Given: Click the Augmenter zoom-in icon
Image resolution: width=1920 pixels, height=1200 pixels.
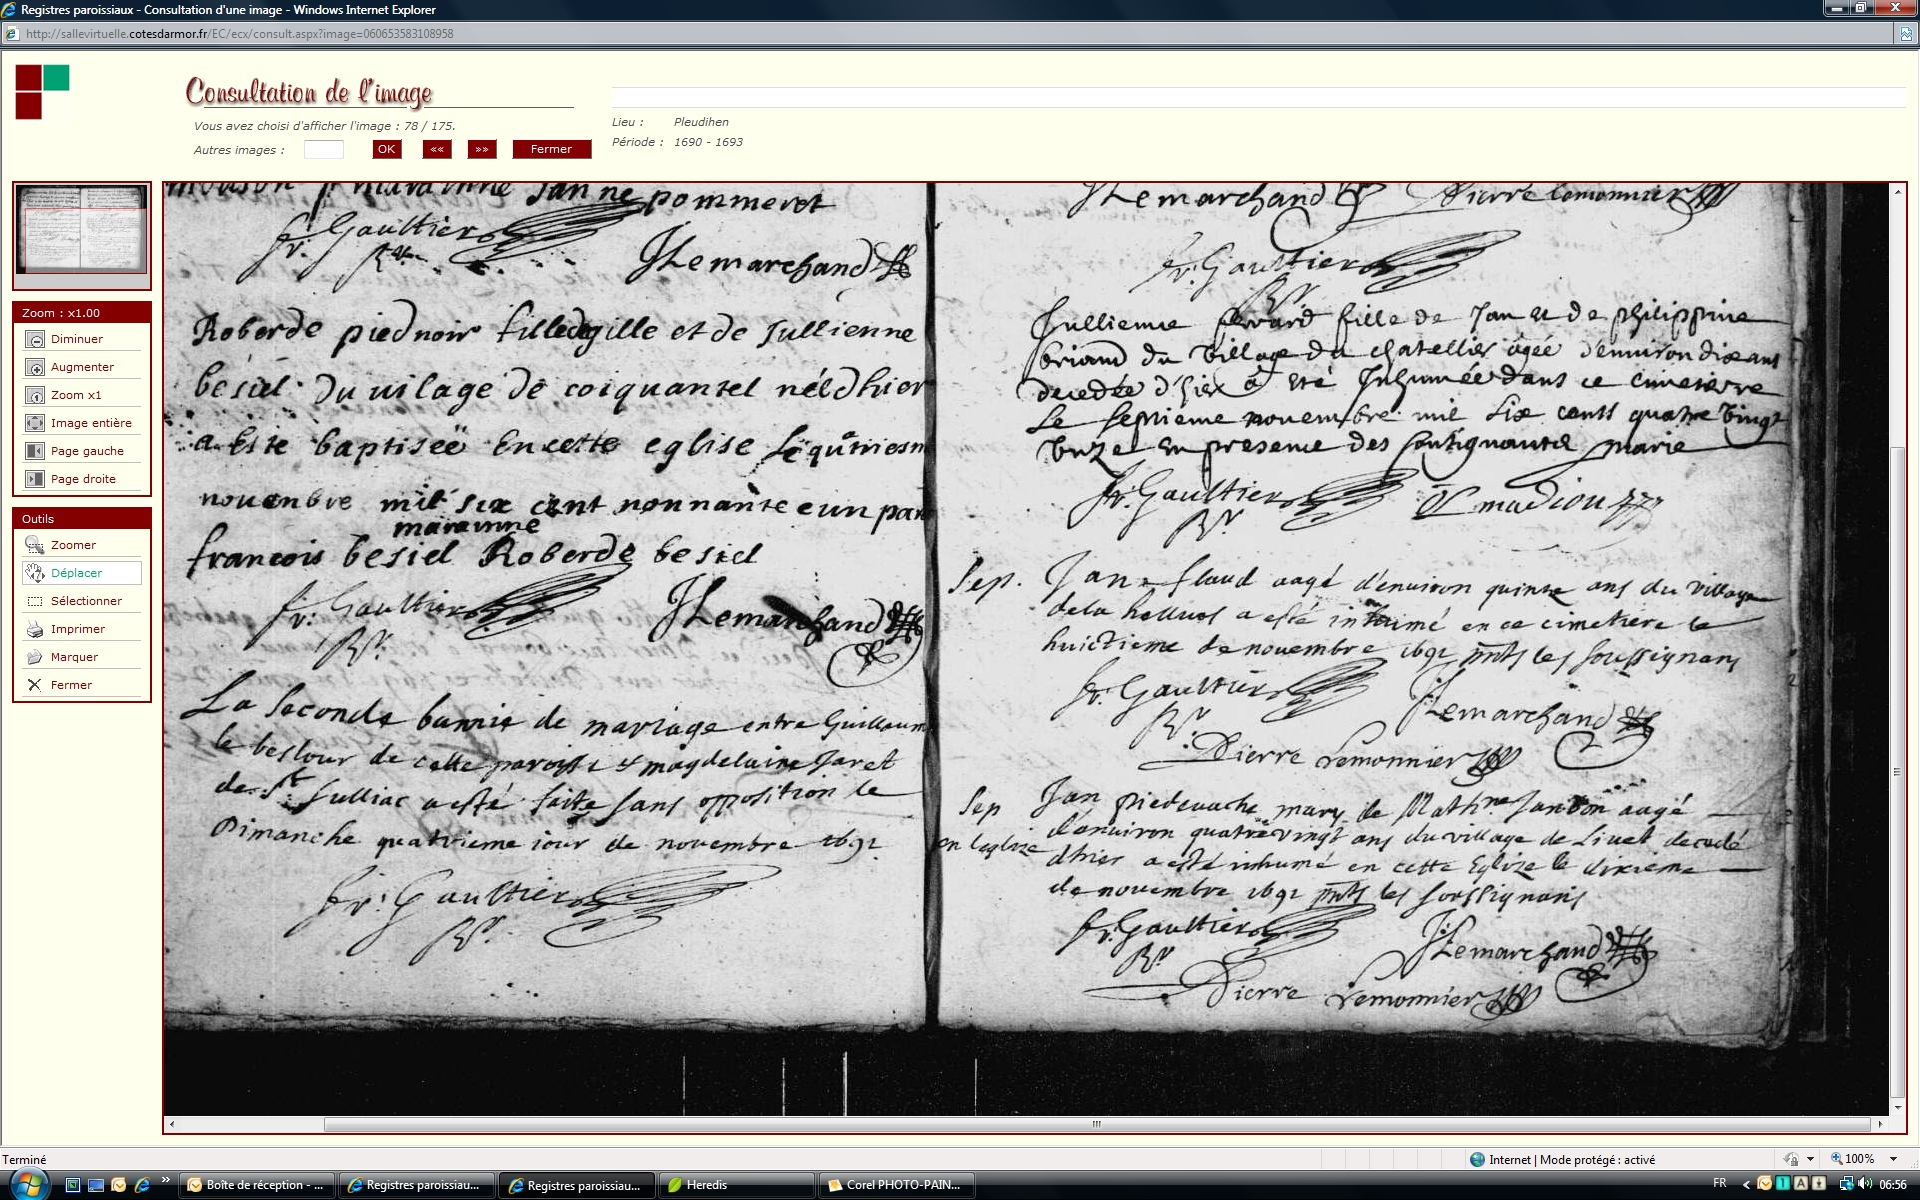Looking at the screenshot, I should pos(35,367).
